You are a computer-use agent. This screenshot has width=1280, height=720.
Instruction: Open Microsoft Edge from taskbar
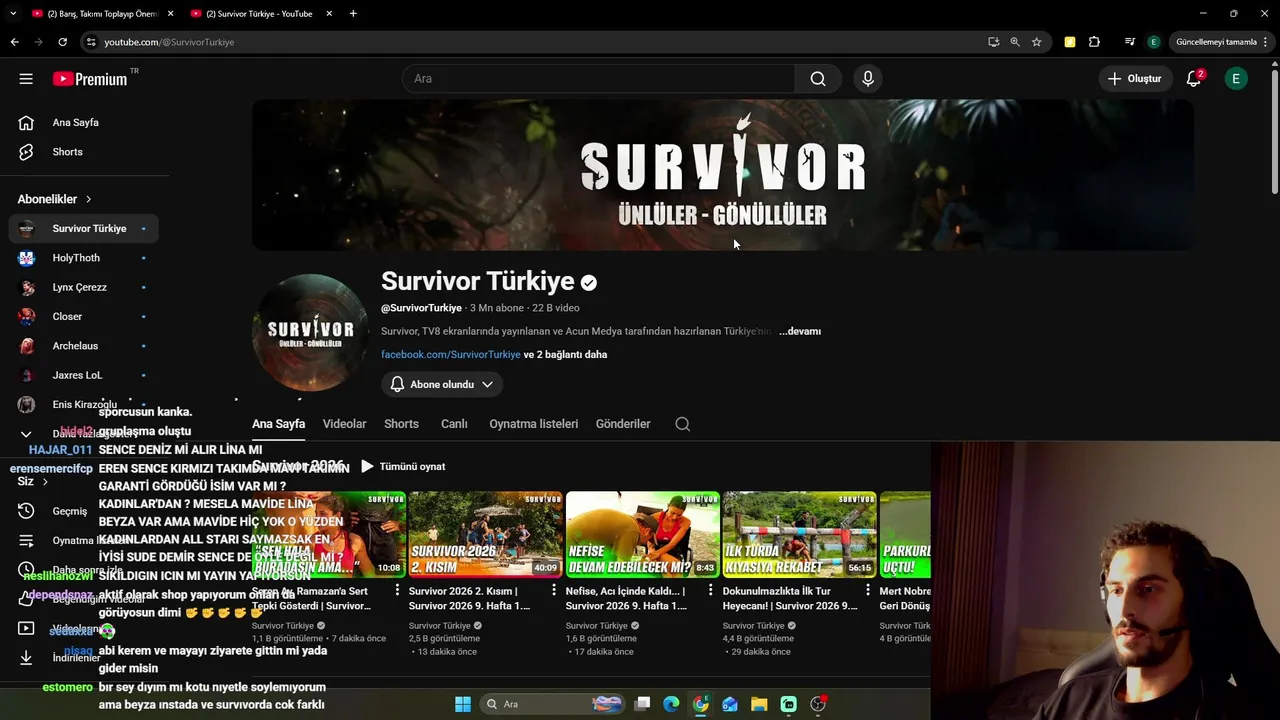click(x=671, y=704)
